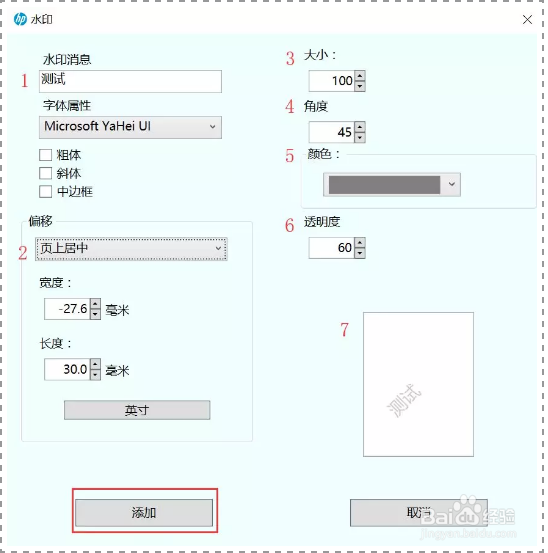Increase the 宽度 offset with up arrow
The image size is (548, 553).
click(x=95, y=304)
